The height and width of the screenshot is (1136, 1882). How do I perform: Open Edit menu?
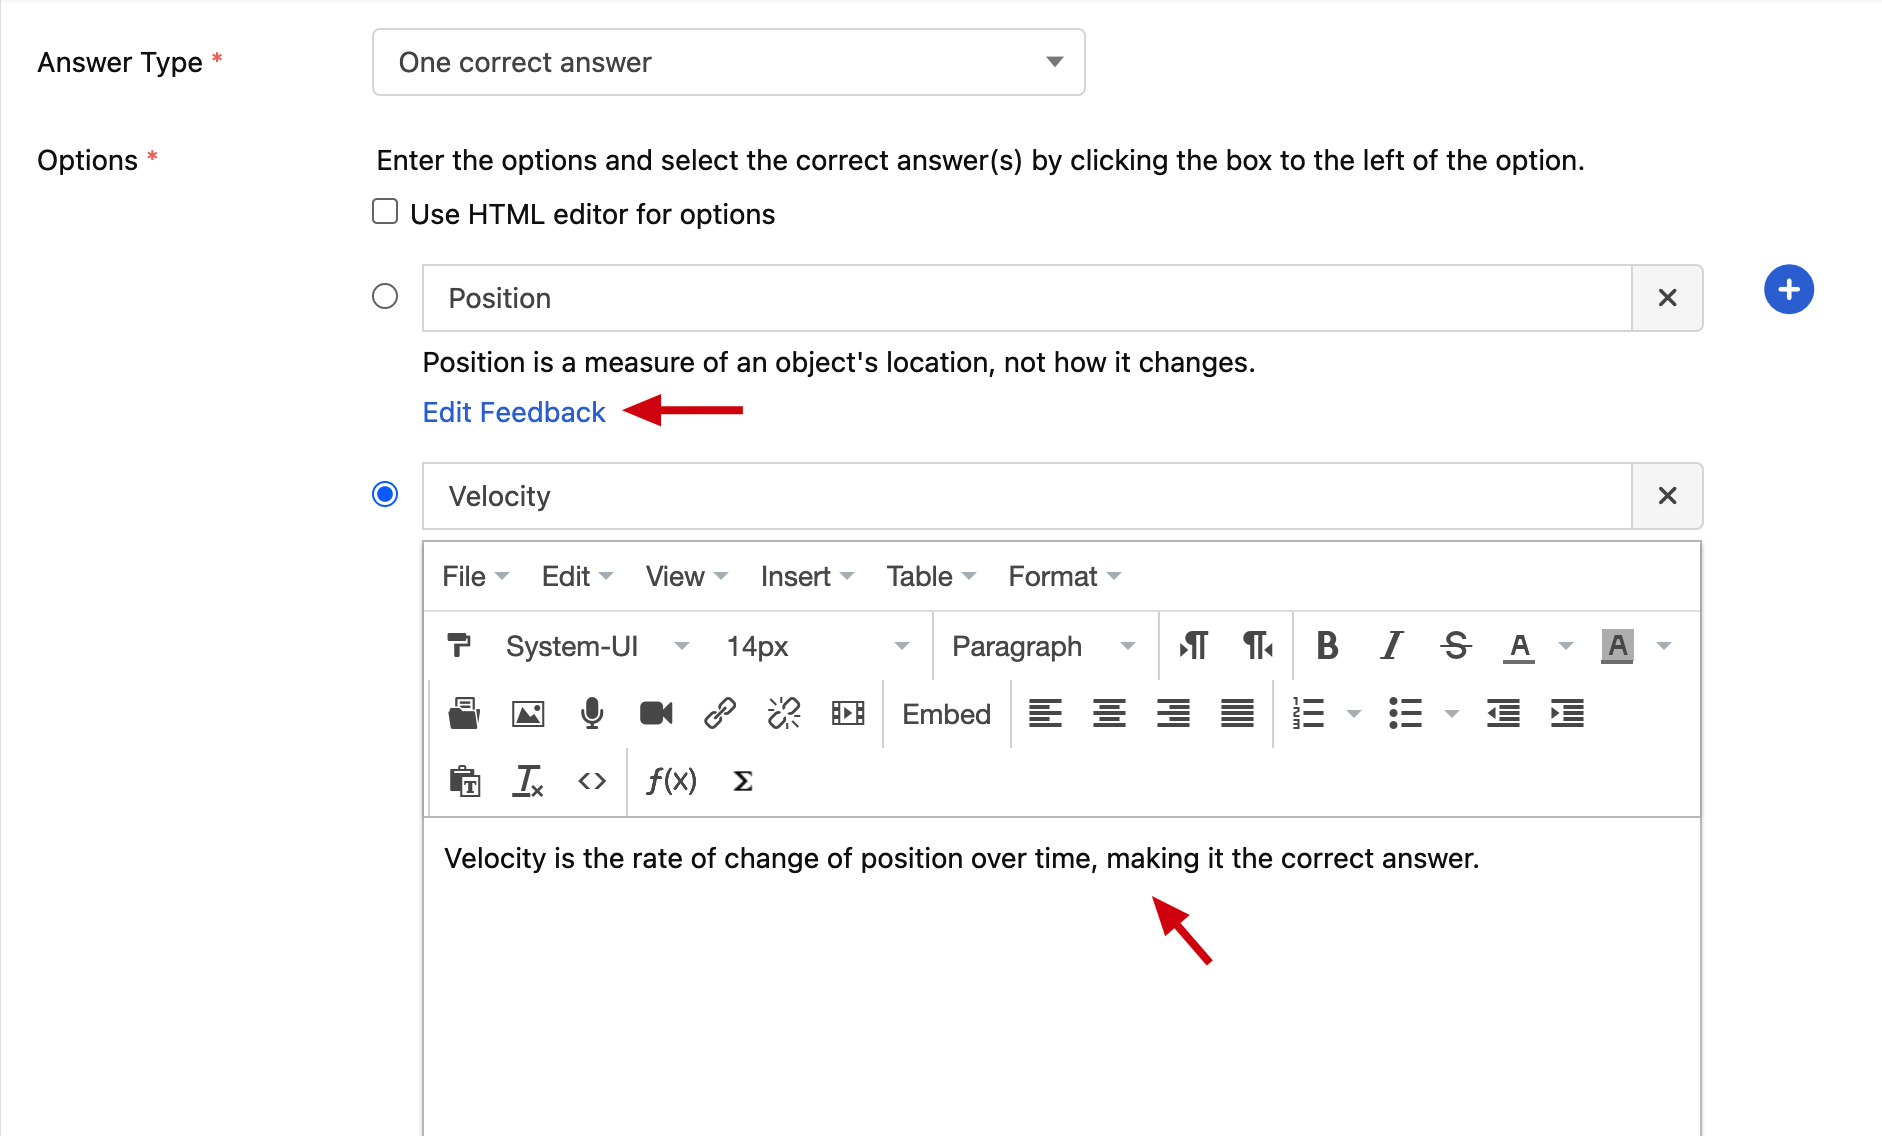tap(577, 576)
